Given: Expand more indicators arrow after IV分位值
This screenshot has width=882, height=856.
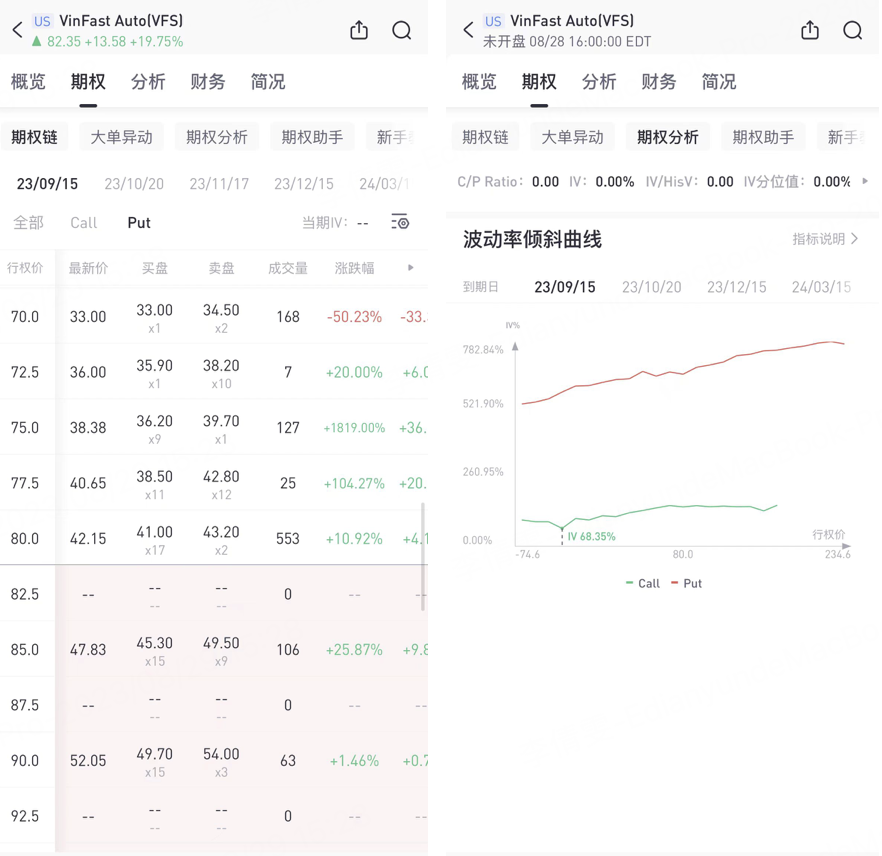Looking at the screenshot, I should coord(865,181).
